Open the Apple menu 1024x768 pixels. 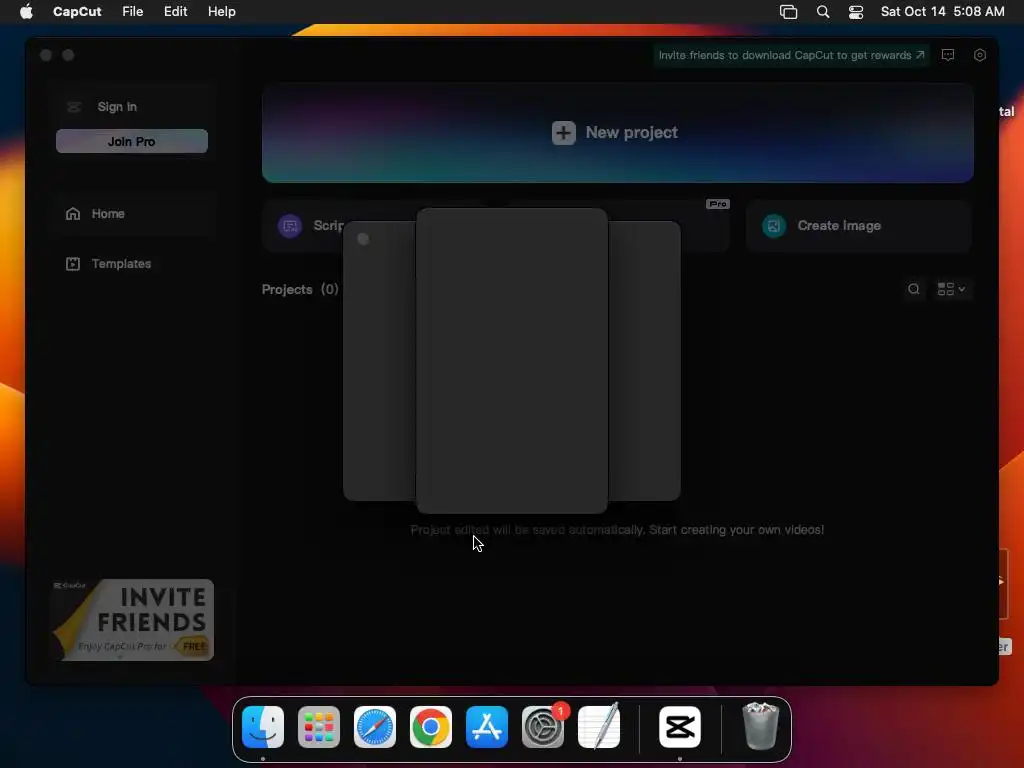click(26, 12)
